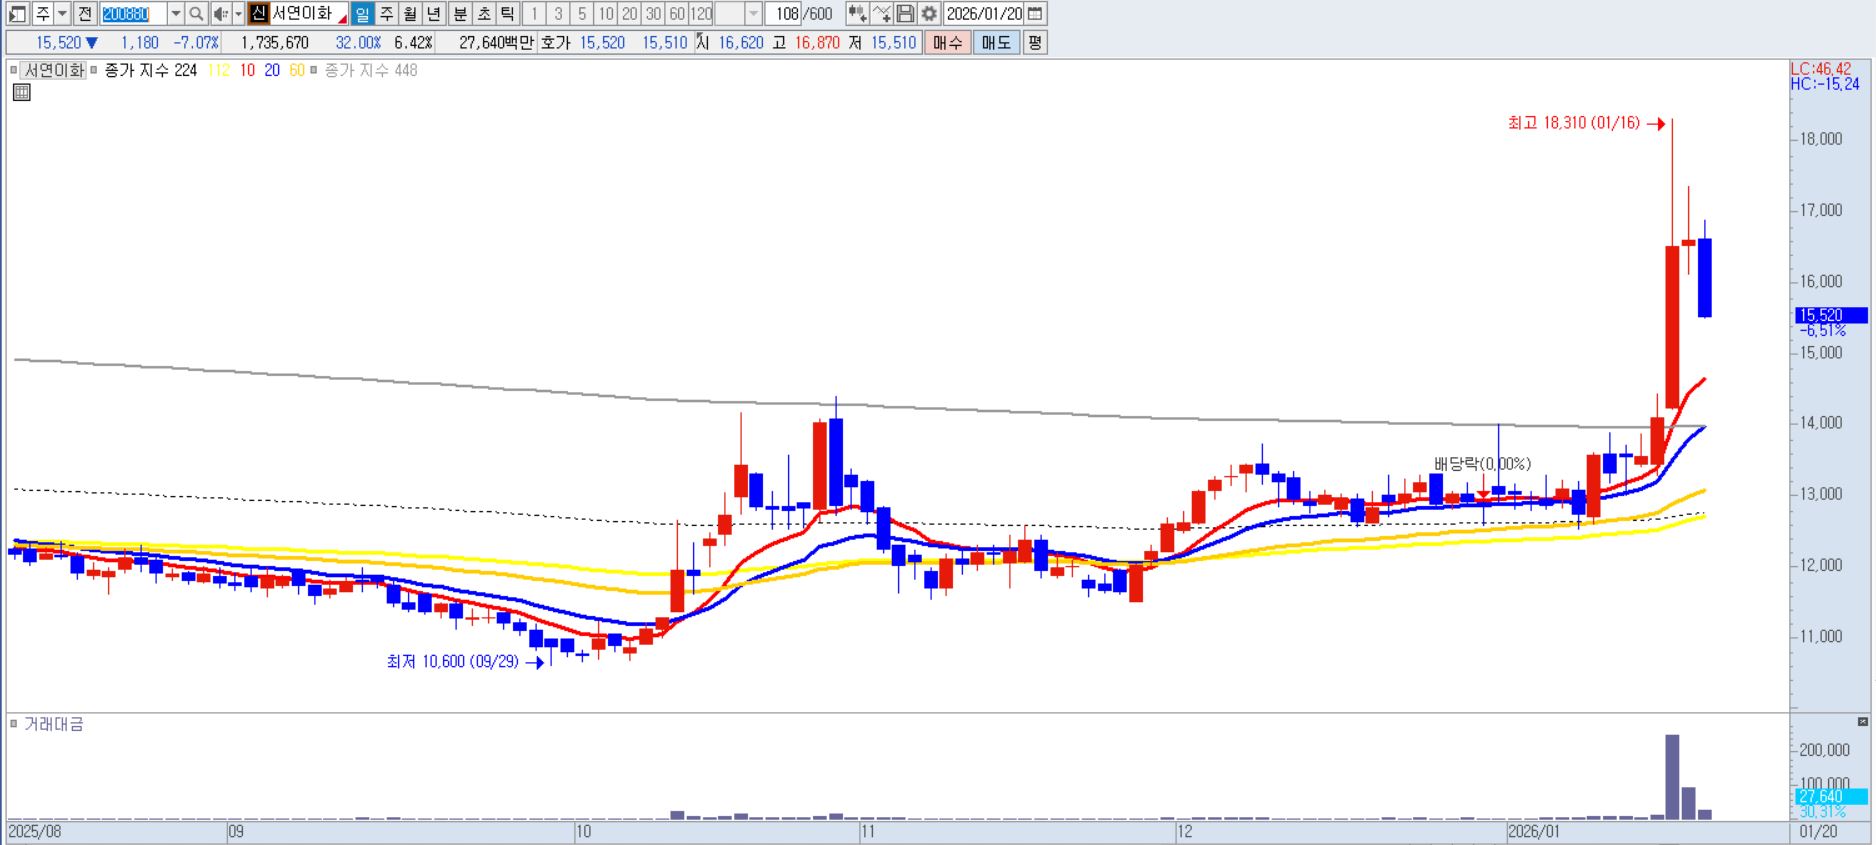Viewport: 1876px width, 845px height.
Task: Open the dropdown next to 주 market selector
Action: (62, 14)
